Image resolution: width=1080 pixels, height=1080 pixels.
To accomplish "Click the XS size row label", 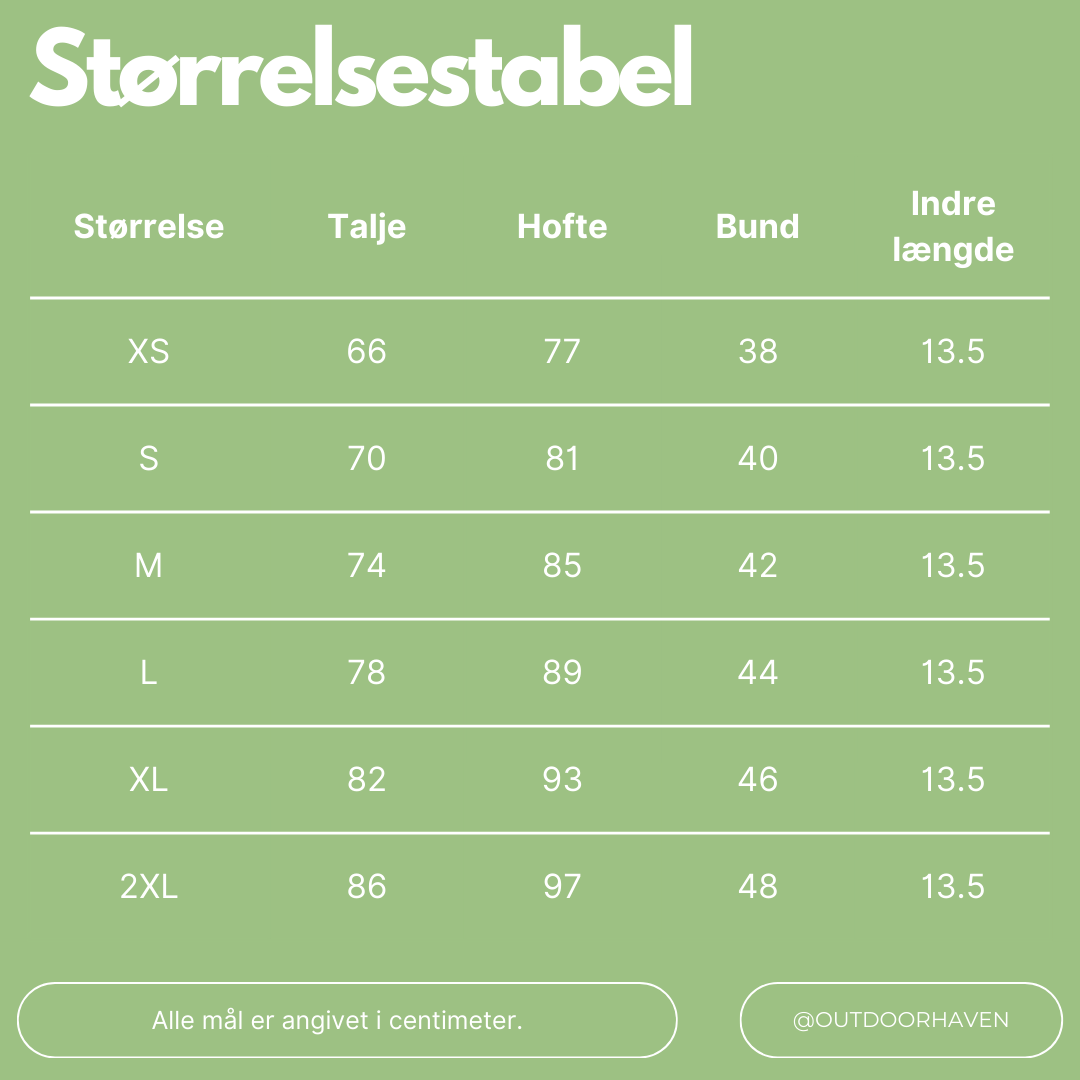I will pos(149,352).
